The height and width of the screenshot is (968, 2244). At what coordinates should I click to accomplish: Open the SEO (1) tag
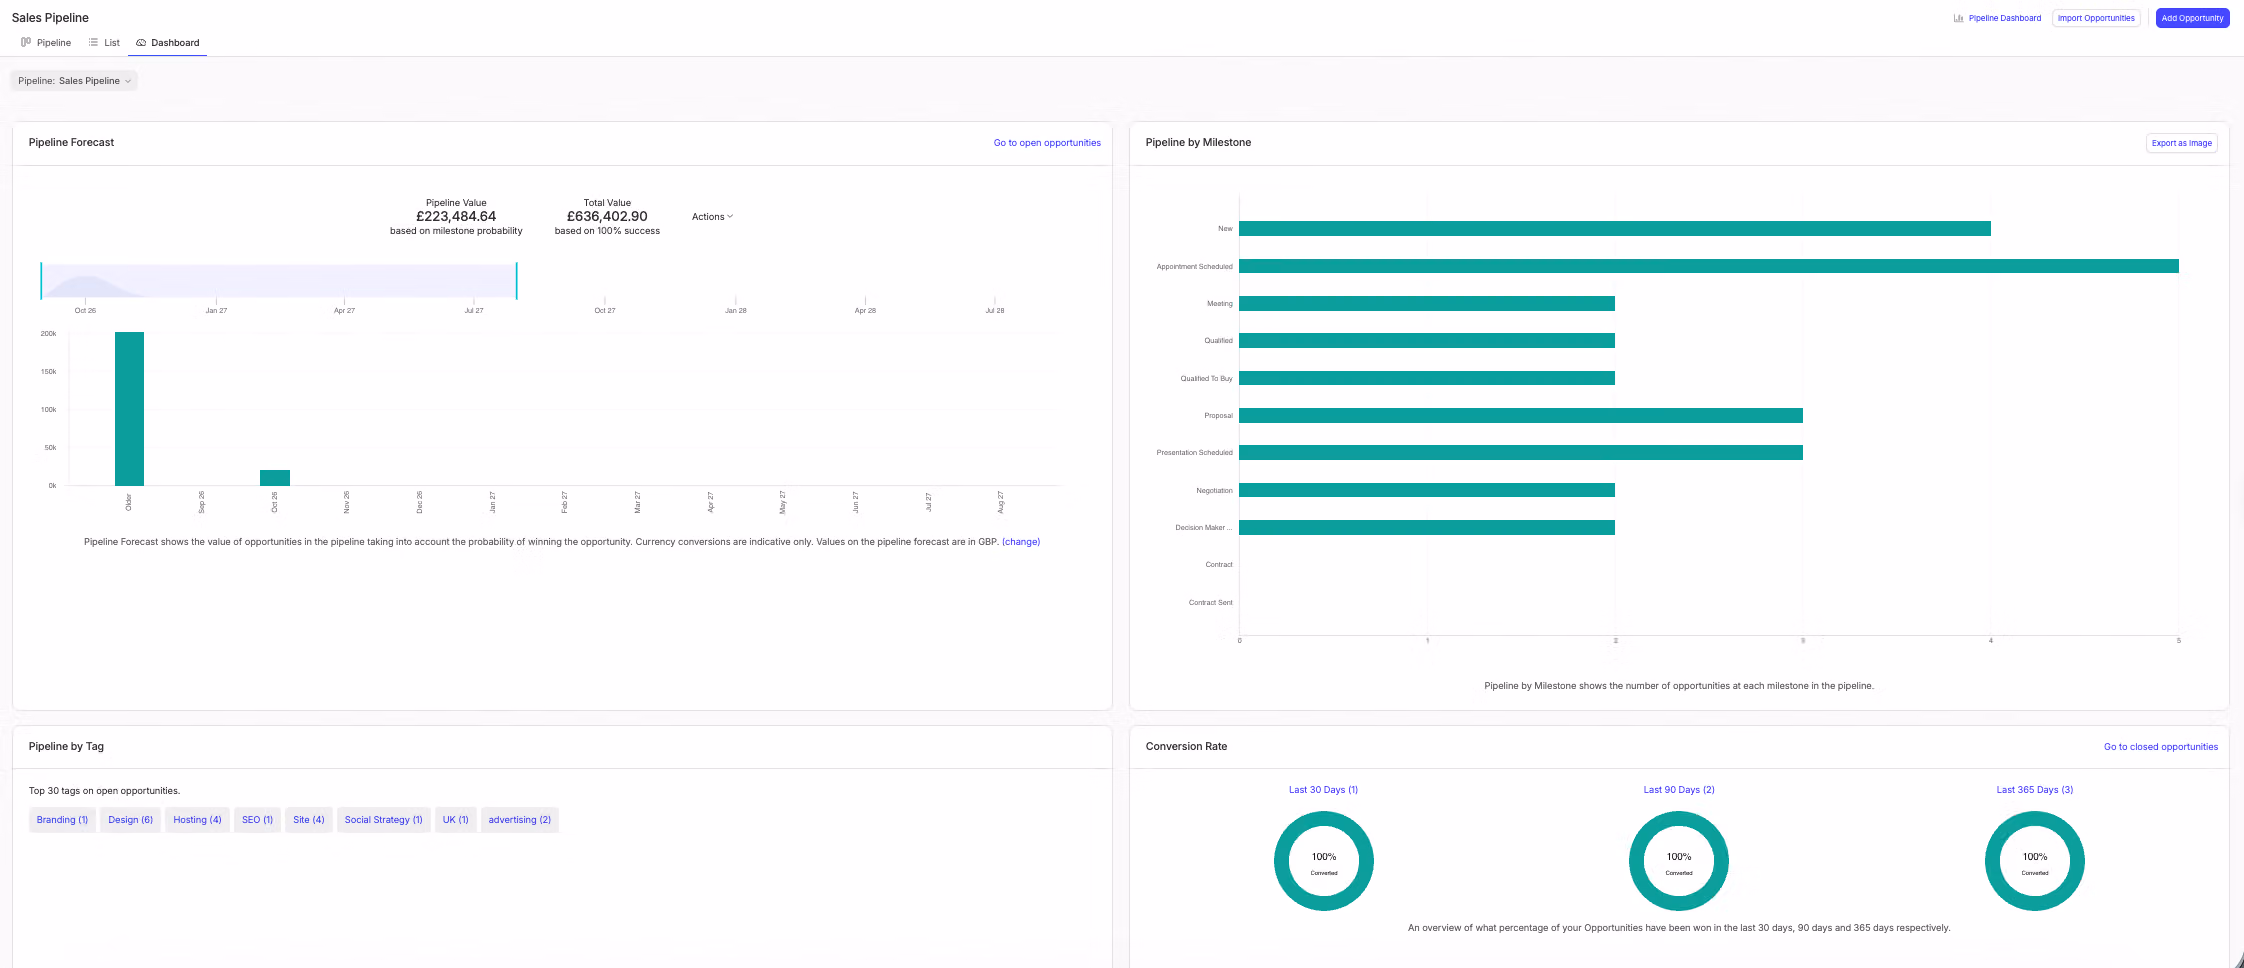(257, 820)
